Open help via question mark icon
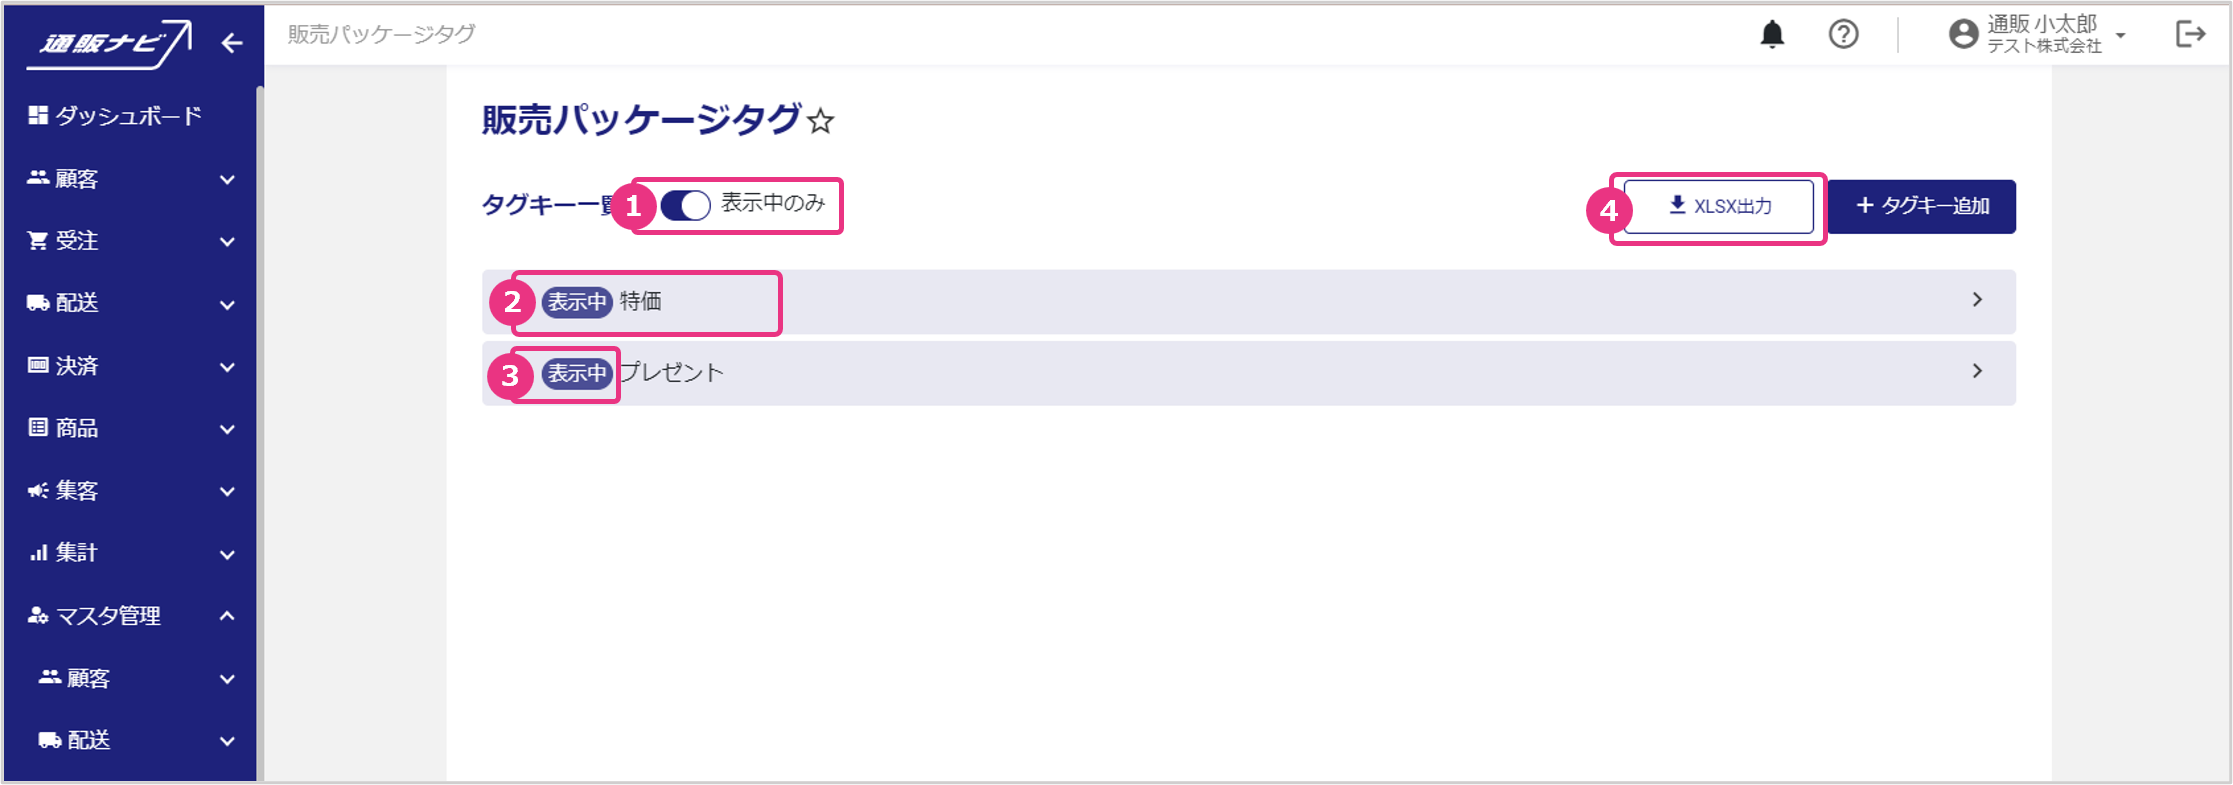 [1843, 35]
